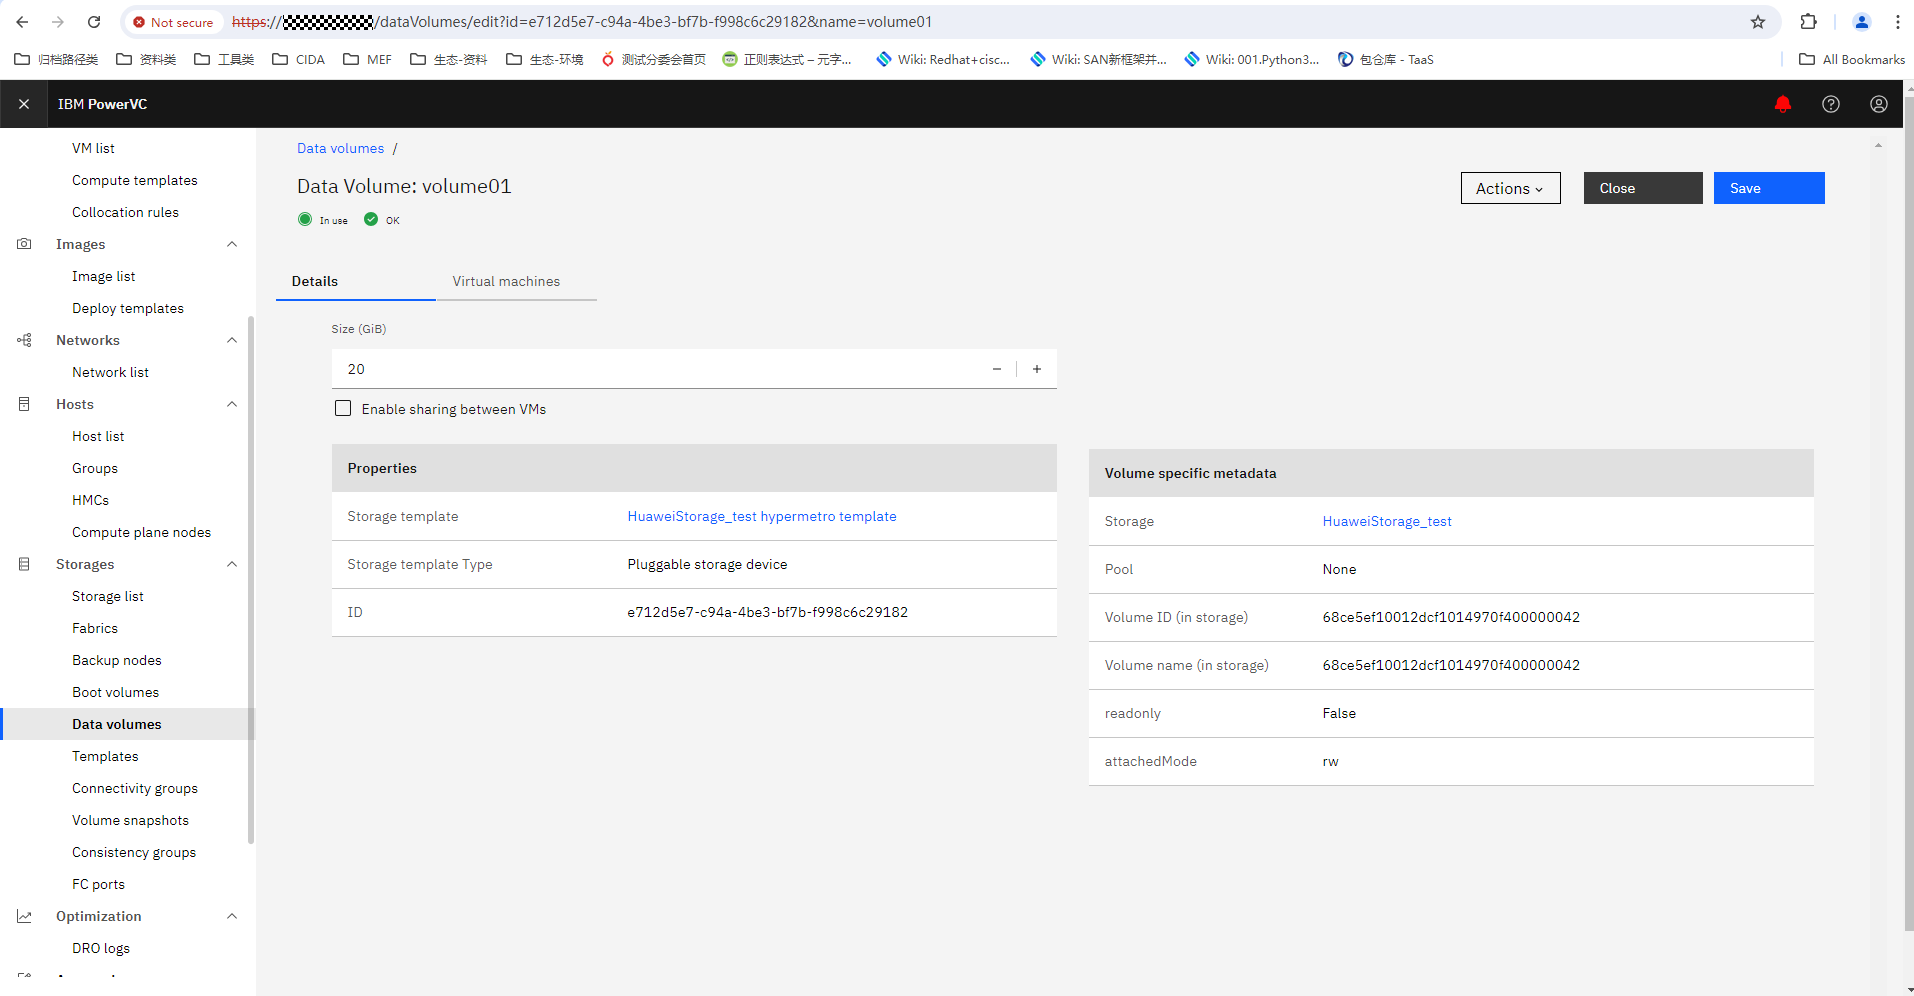Screen dimensions: 1914x996
Task: Click the browser address bar URL
Action: 582,22
